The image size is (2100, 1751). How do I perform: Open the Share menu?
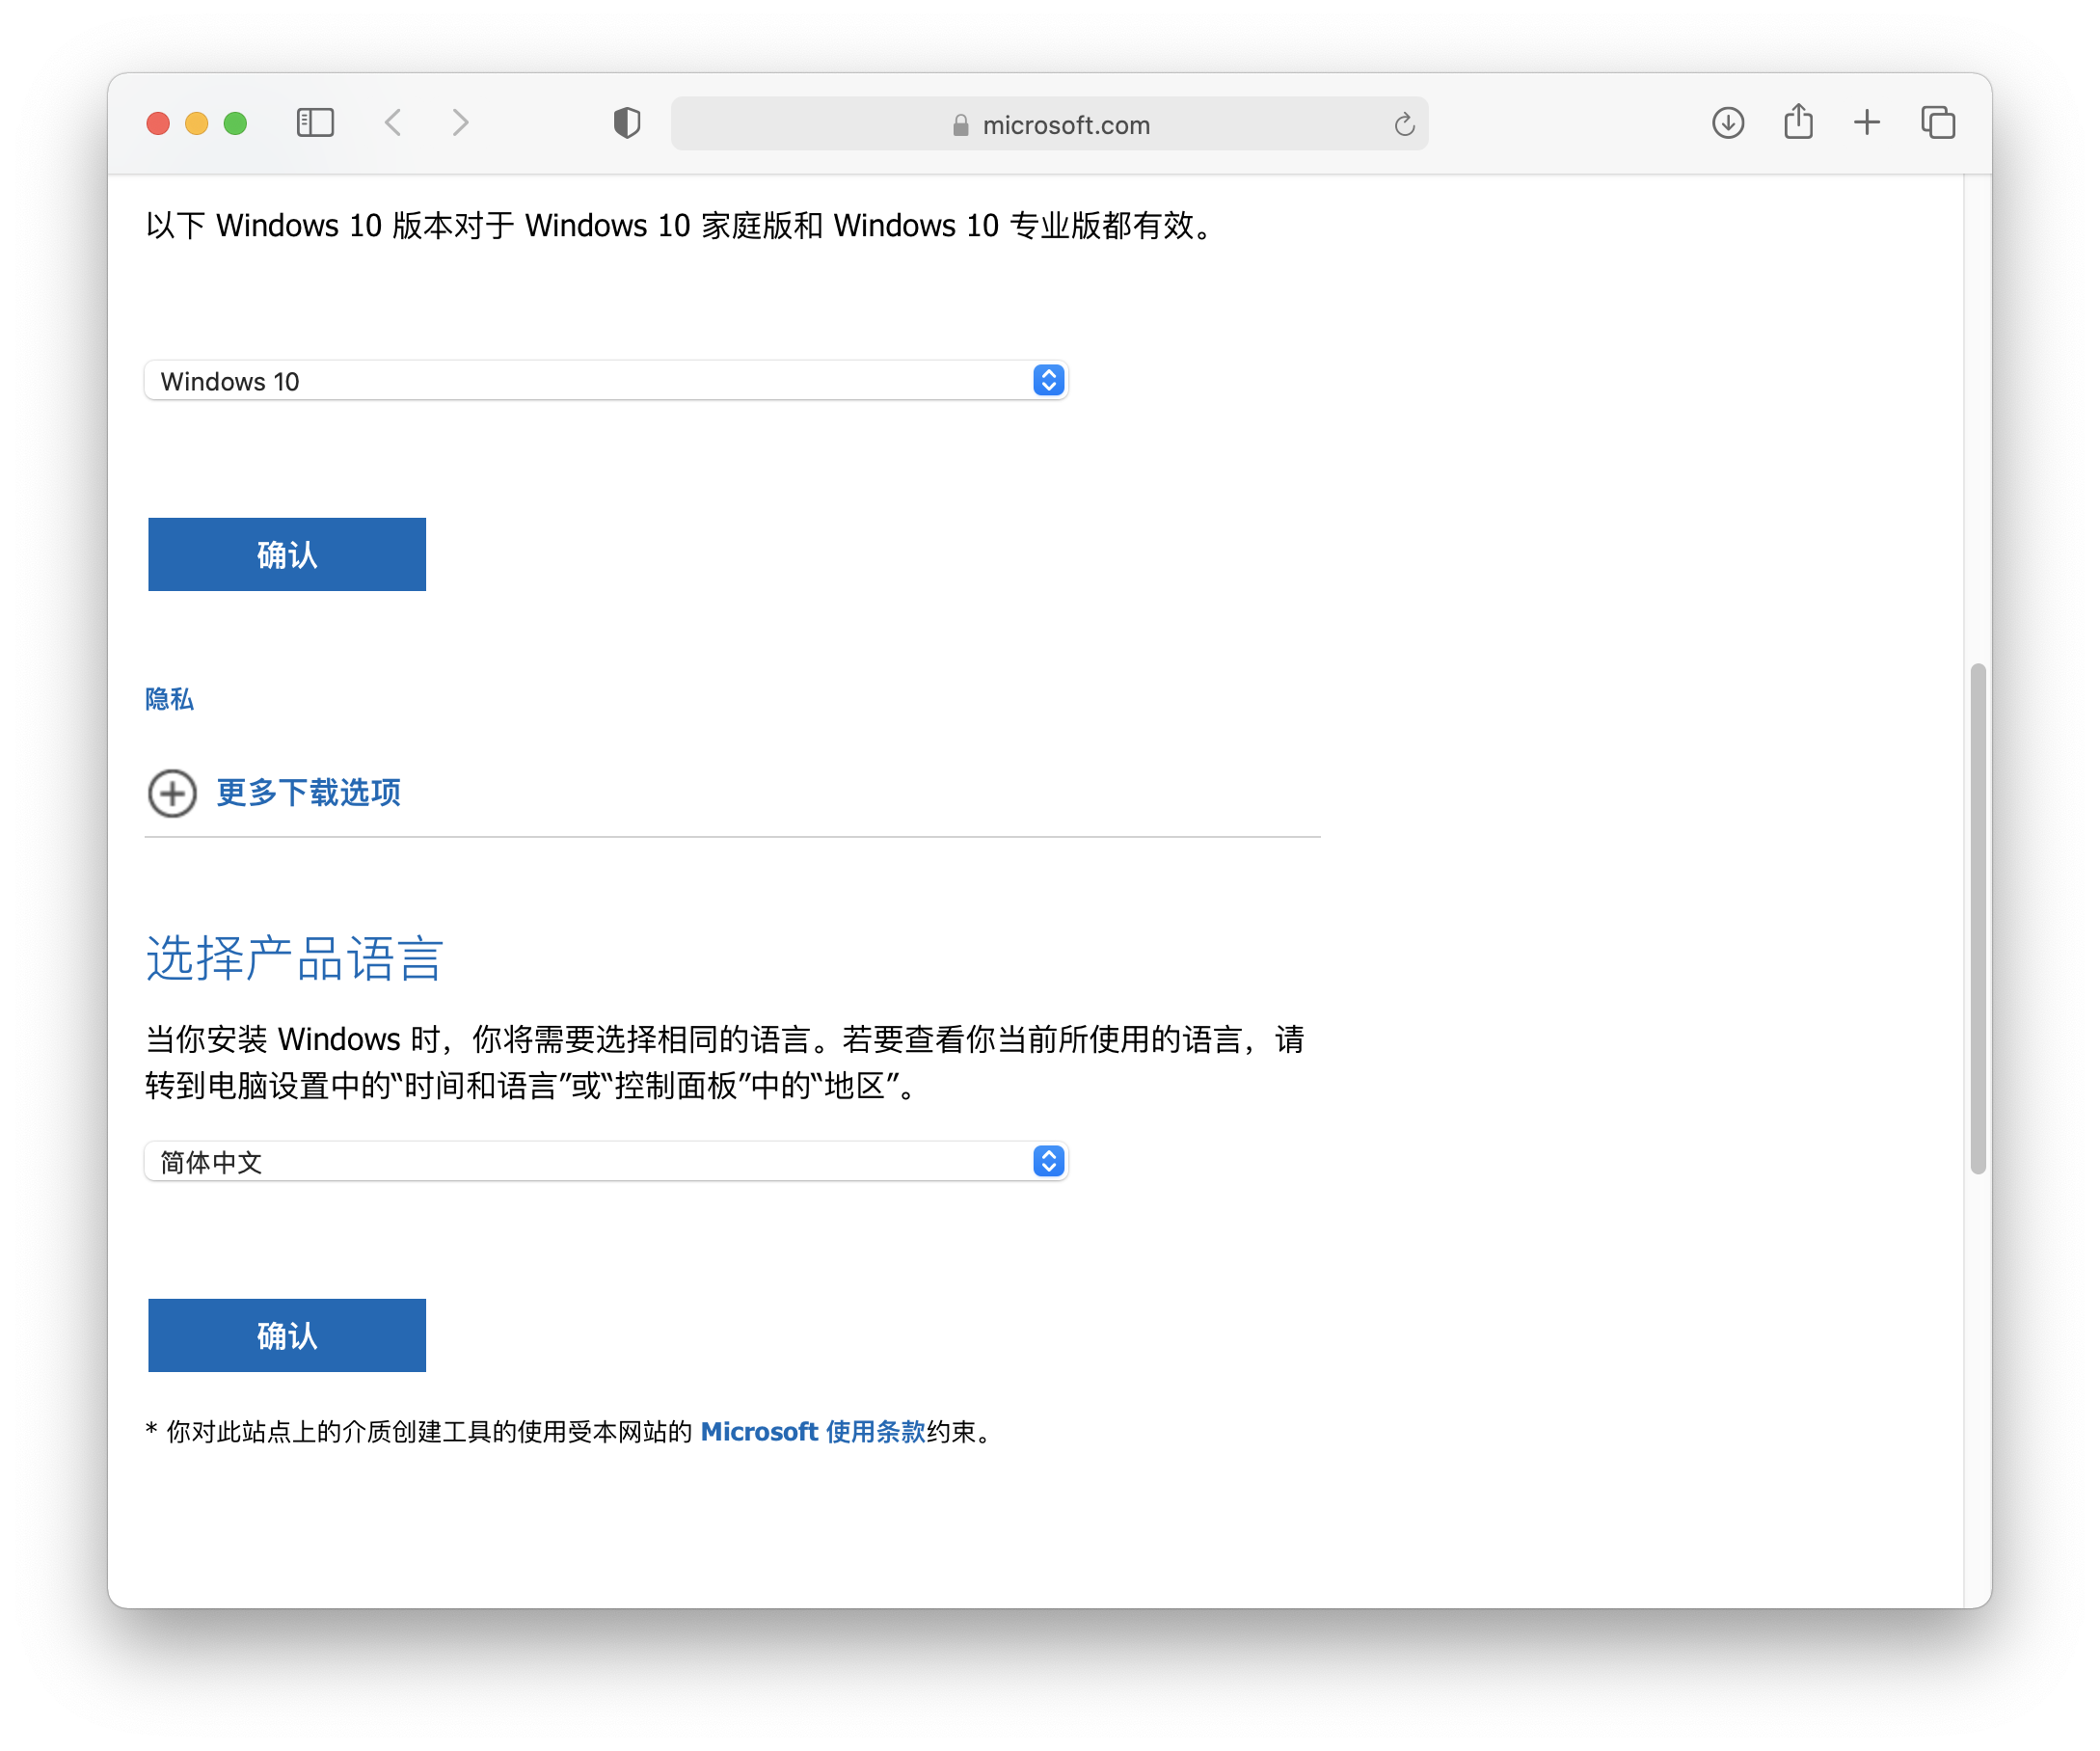[x=1798, y=121]
